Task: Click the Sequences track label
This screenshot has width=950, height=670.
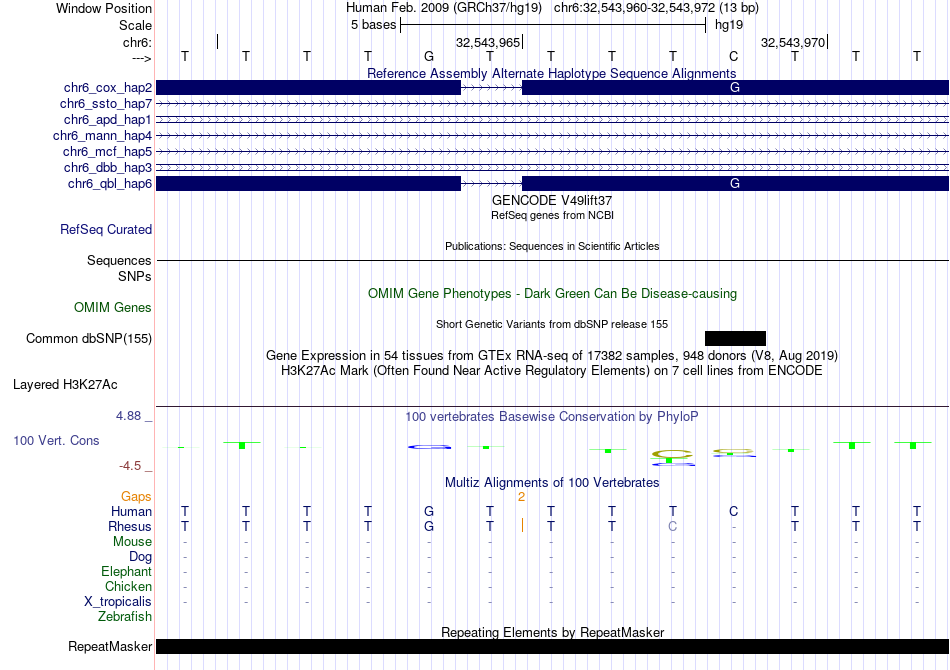Action: tap(119, 260)
